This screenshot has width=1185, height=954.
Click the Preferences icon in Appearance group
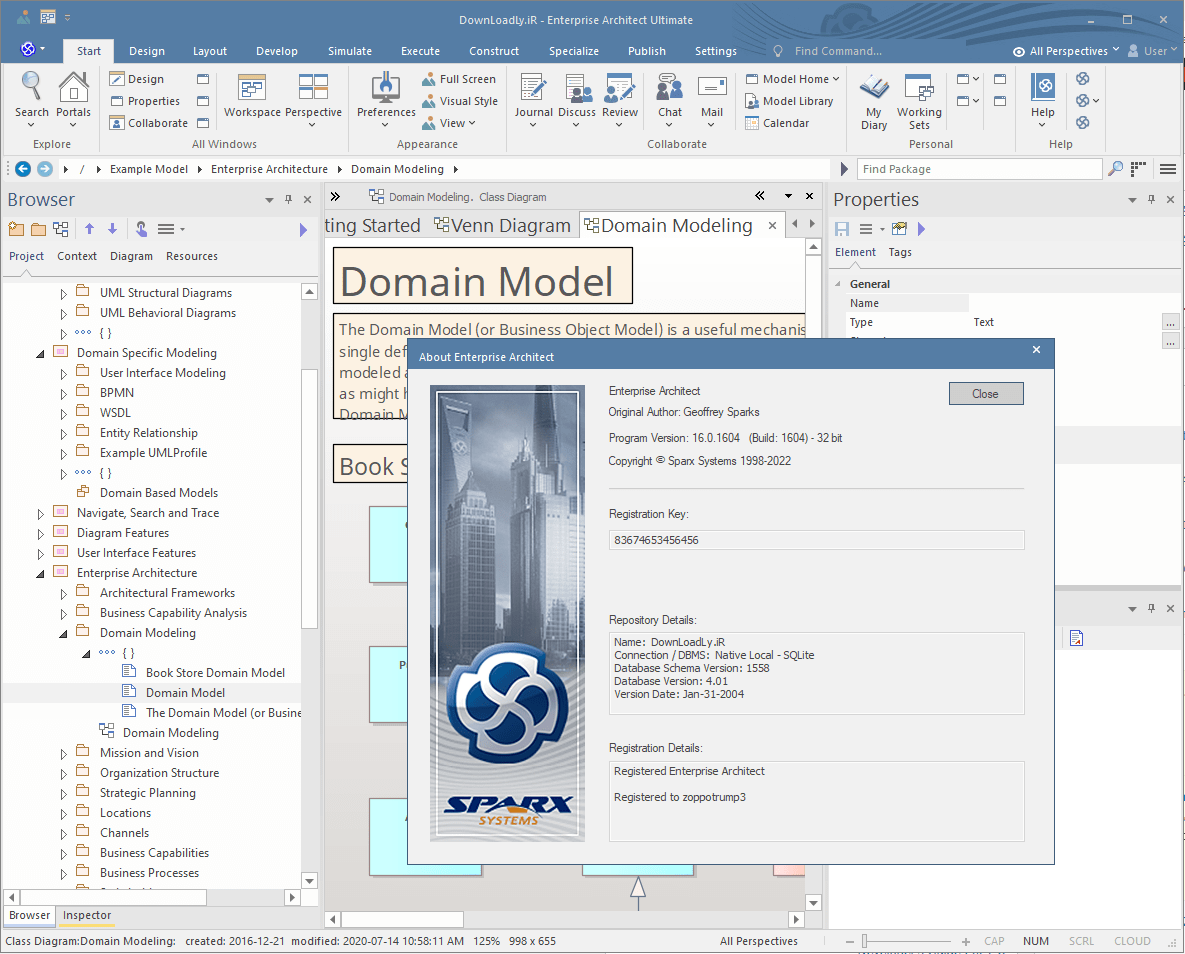385,87
